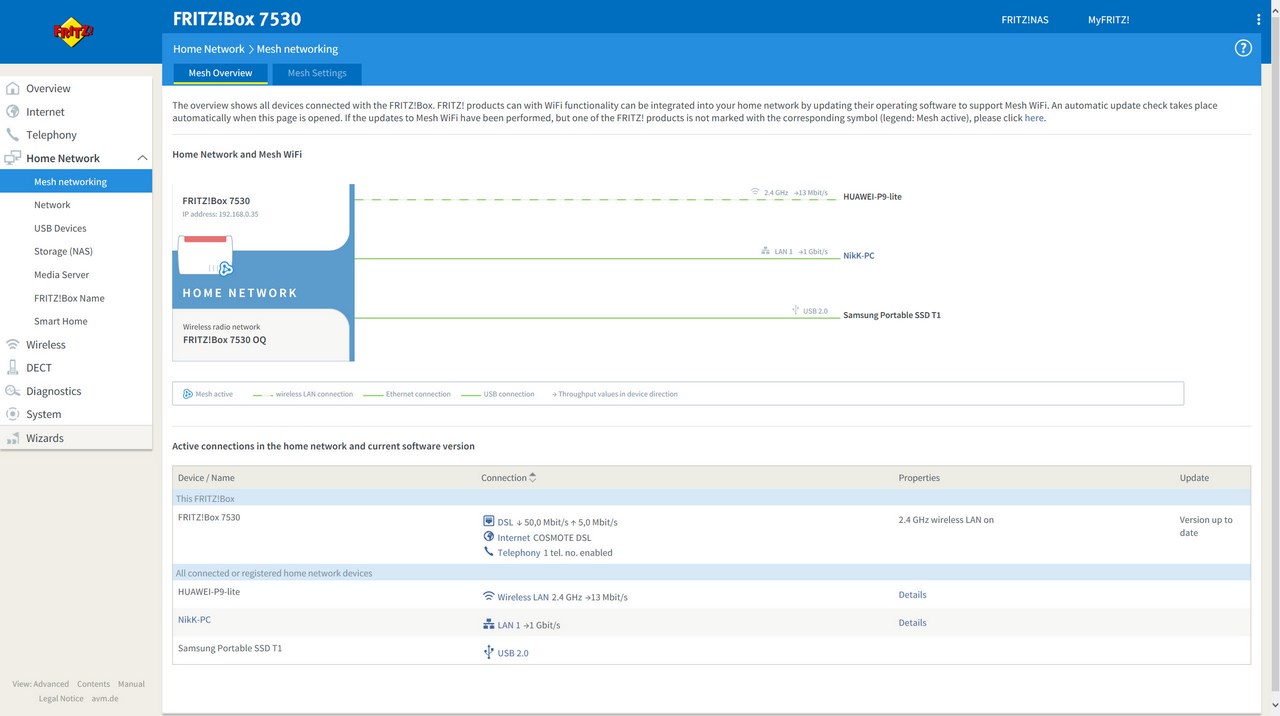
Task: Click the NikK-PC link in the diagram
Action: pyautogui.click(x=859, y=256)
